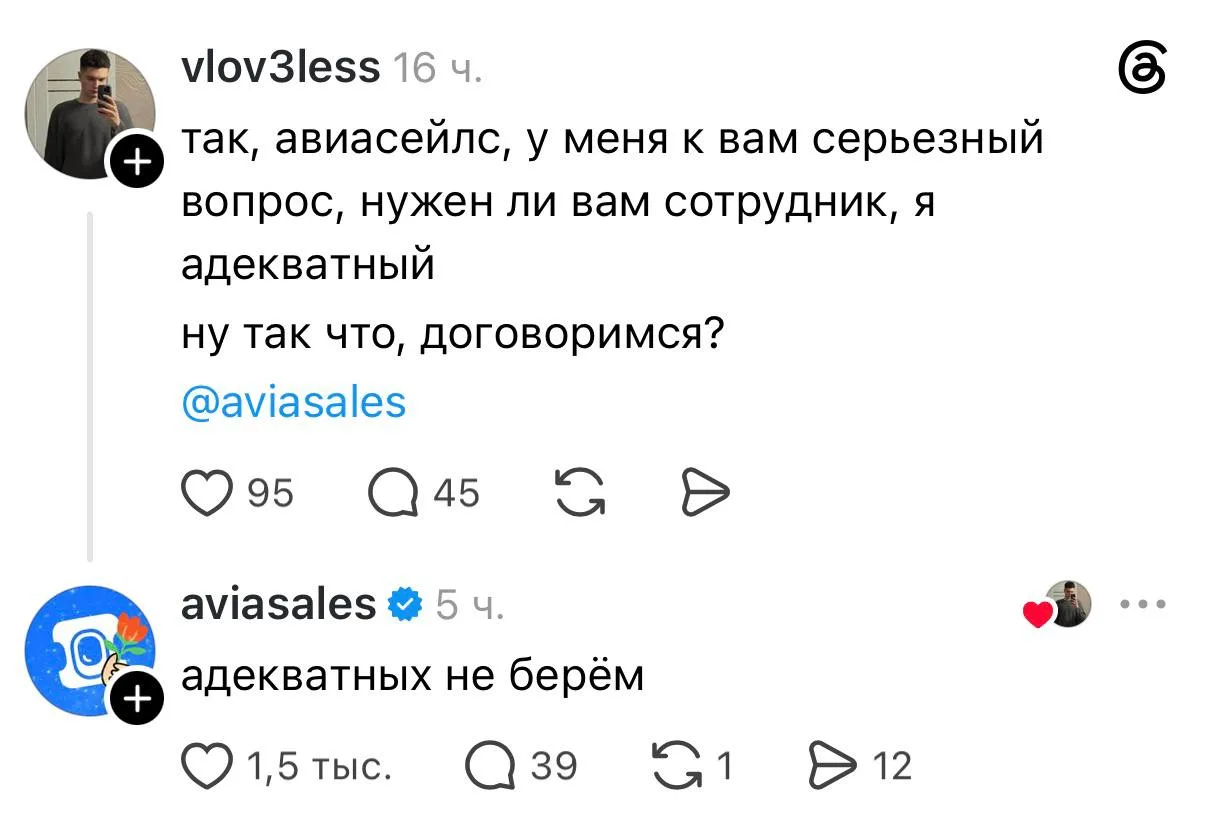Like the vlov3less post with the heart icon

click(206, 493)
